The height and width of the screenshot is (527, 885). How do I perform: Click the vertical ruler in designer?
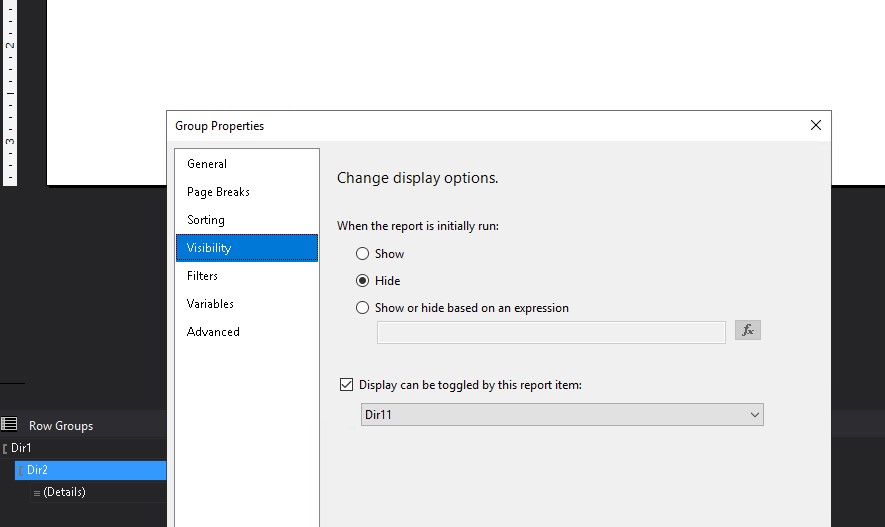pos(10,93)
